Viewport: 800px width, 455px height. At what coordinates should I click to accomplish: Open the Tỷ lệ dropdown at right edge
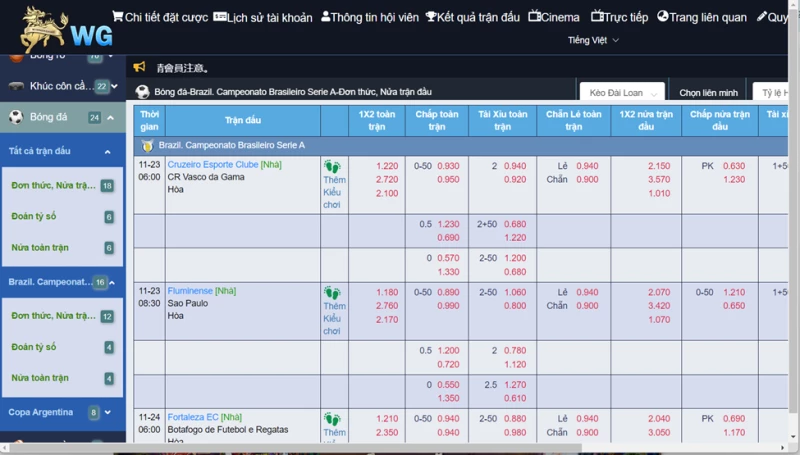point(771,92)
